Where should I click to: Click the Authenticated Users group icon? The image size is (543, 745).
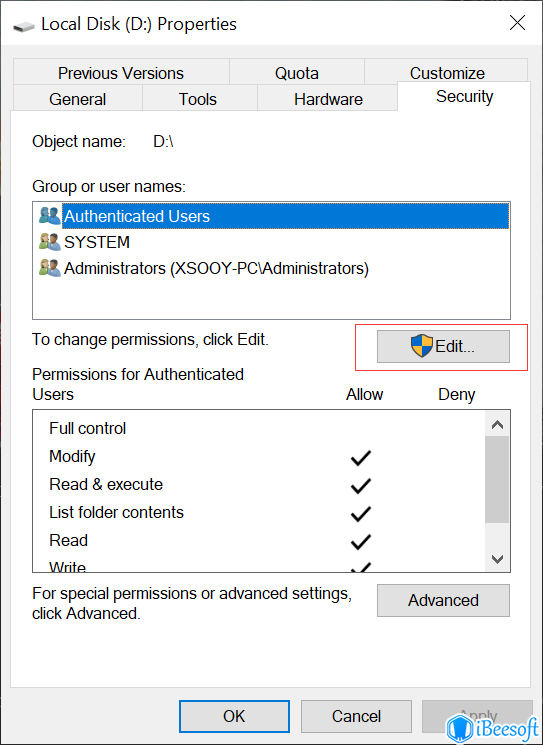[49, 216]
